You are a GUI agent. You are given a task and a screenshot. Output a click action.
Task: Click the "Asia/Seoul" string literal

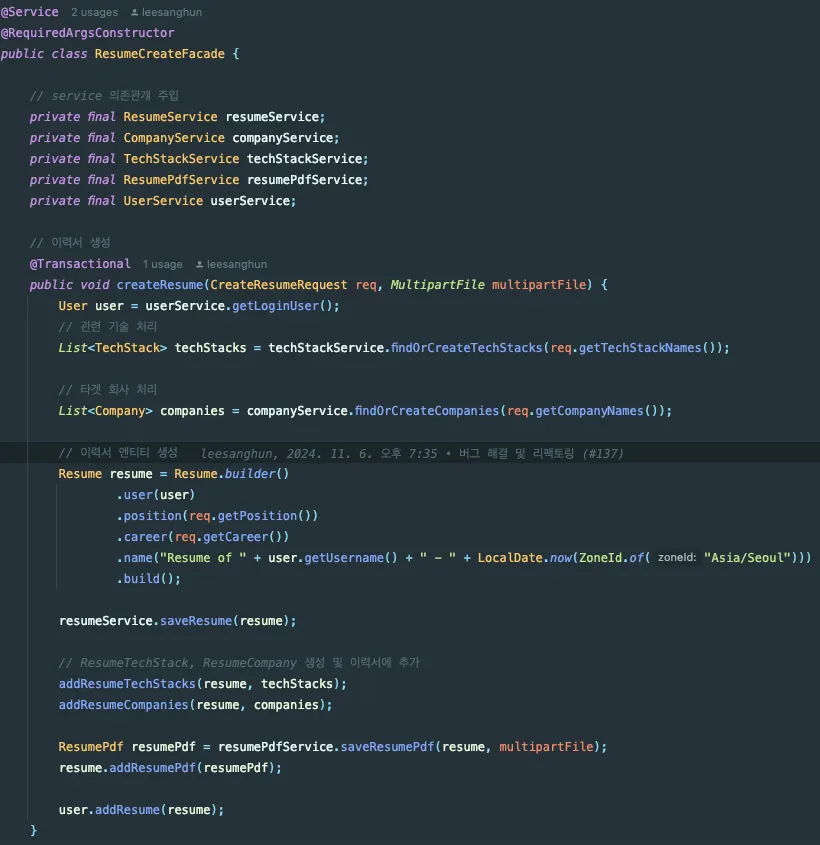[x=747, y=557]
